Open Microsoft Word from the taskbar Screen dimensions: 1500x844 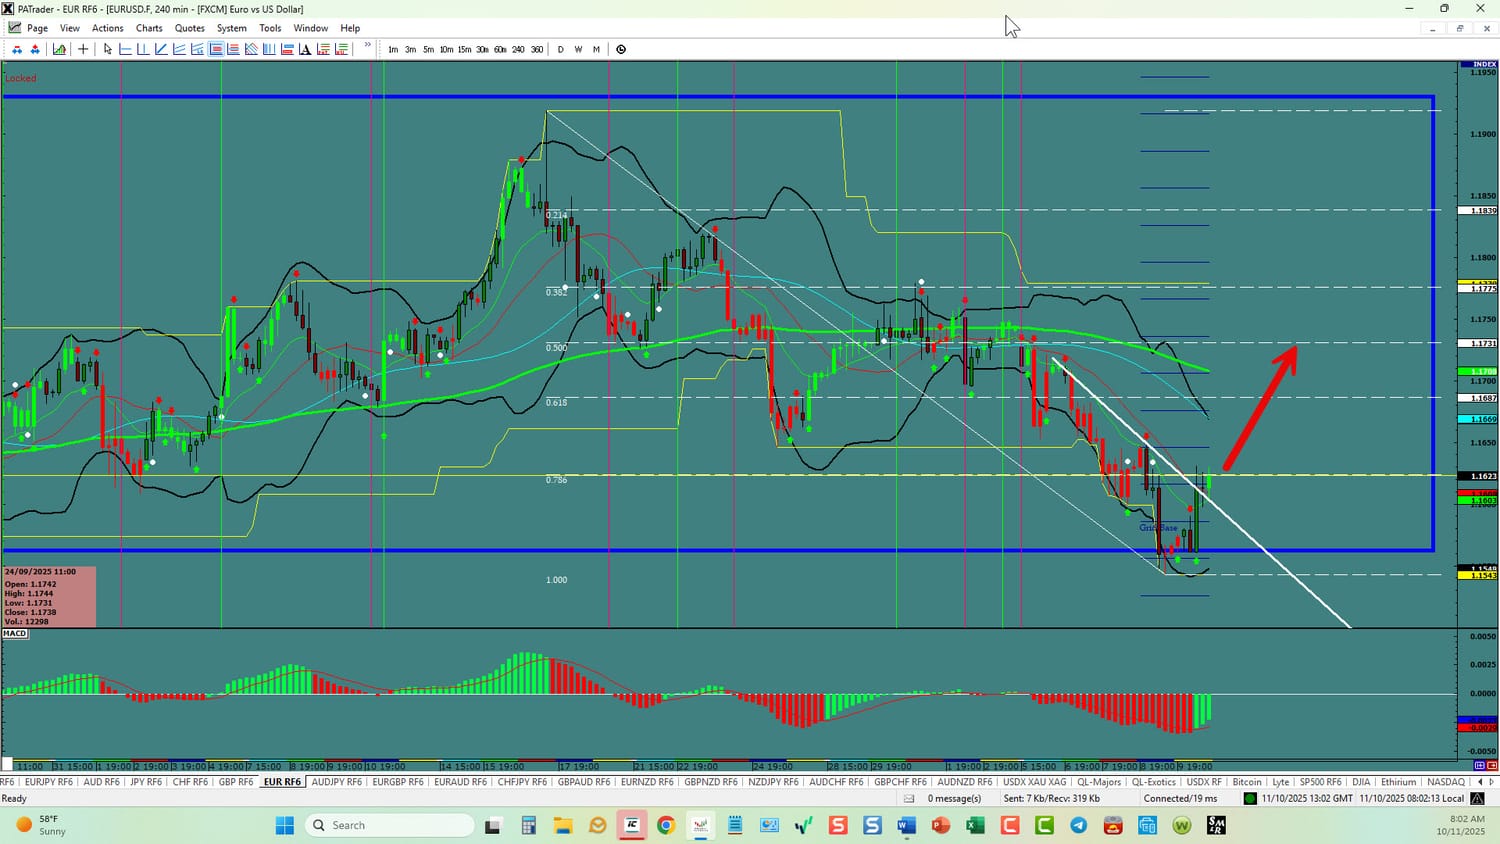click(x=906, y=825)
